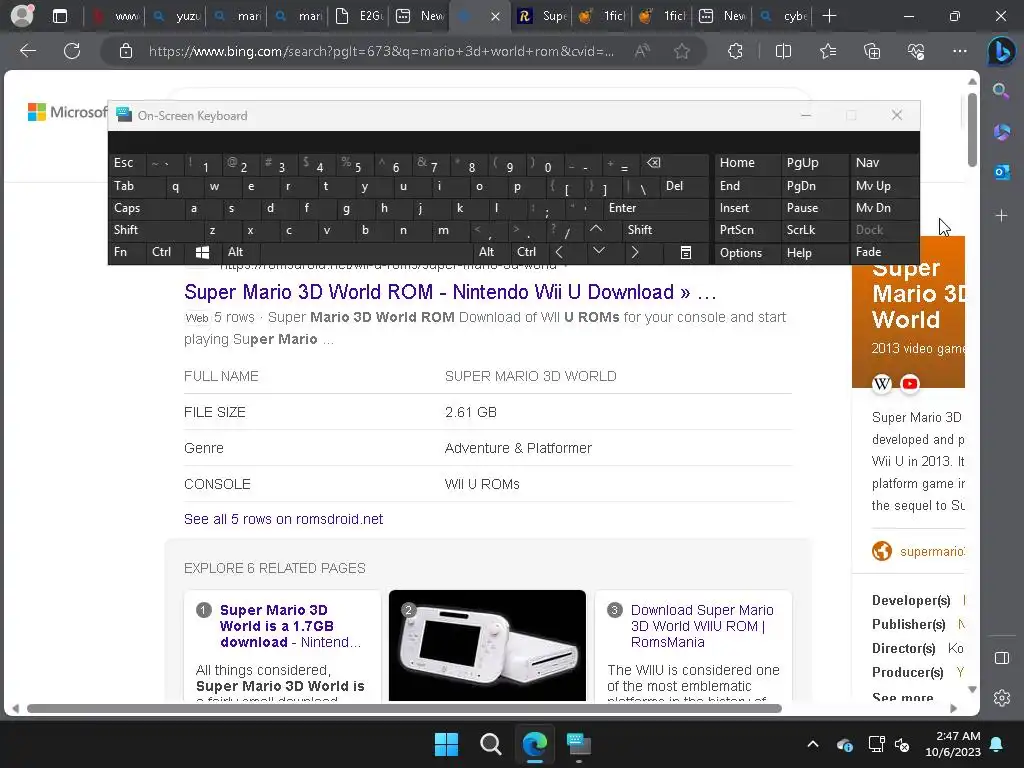
Task: Open Split screen icon in toolbar
Action: pos(783,51)
